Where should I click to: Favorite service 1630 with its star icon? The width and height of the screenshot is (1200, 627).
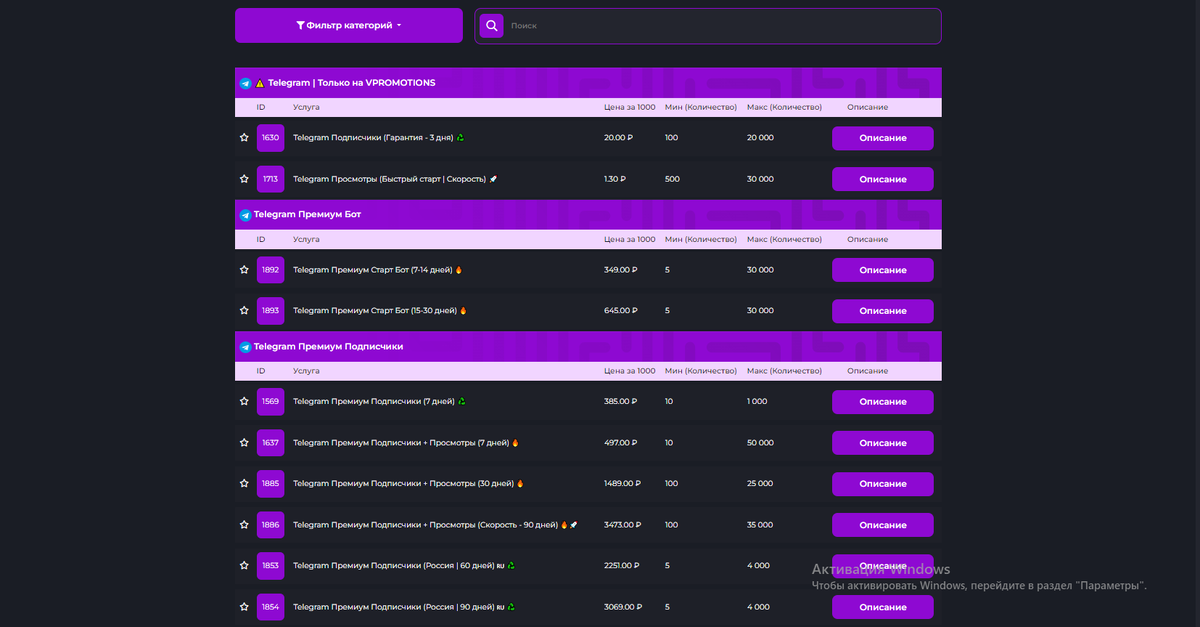244,138
